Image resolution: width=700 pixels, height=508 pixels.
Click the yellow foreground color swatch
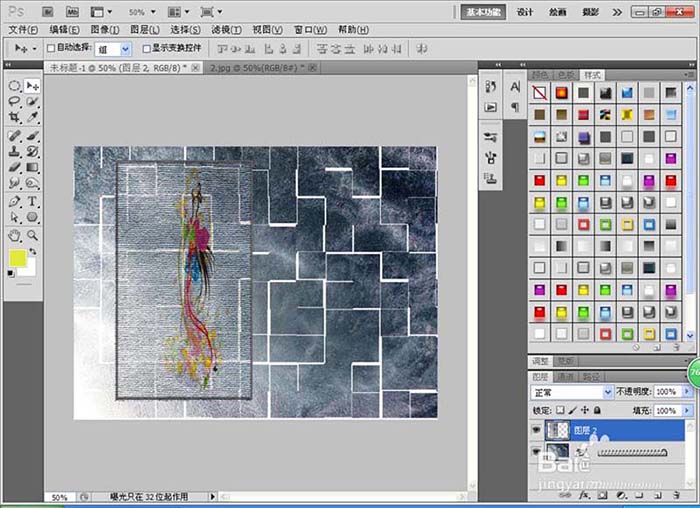click(17, 258)
